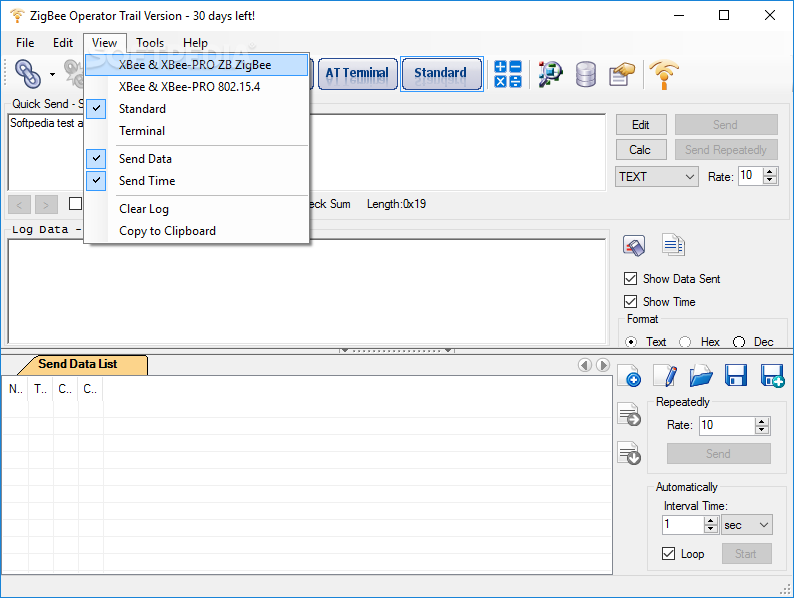Open send data list folder icon

(x=701, y=375)
